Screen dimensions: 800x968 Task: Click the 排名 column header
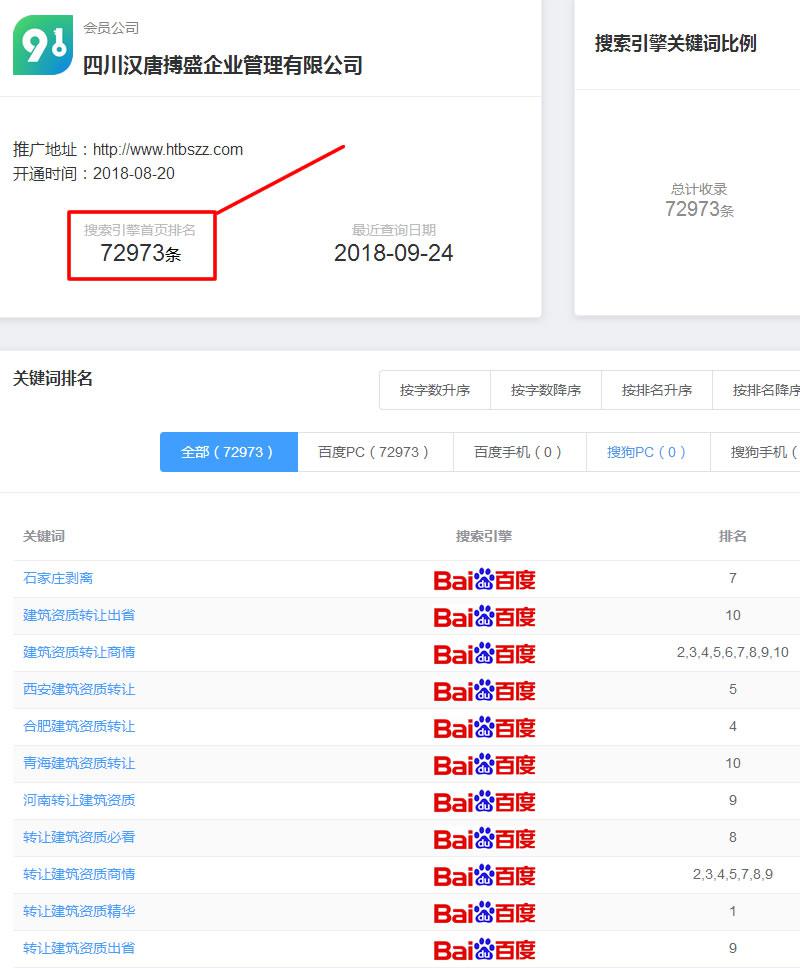[733, 536]
